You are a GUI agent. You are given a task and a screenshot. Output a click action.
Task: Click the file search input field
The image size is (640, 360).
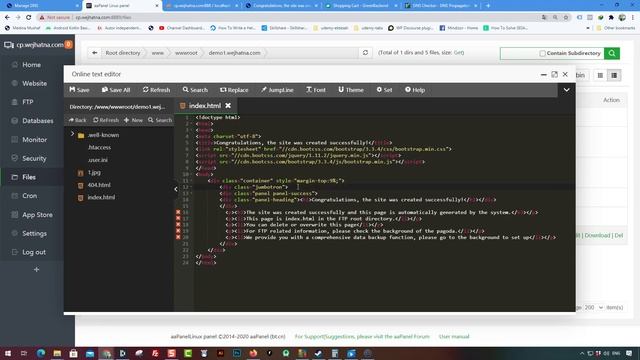(519, 53)
